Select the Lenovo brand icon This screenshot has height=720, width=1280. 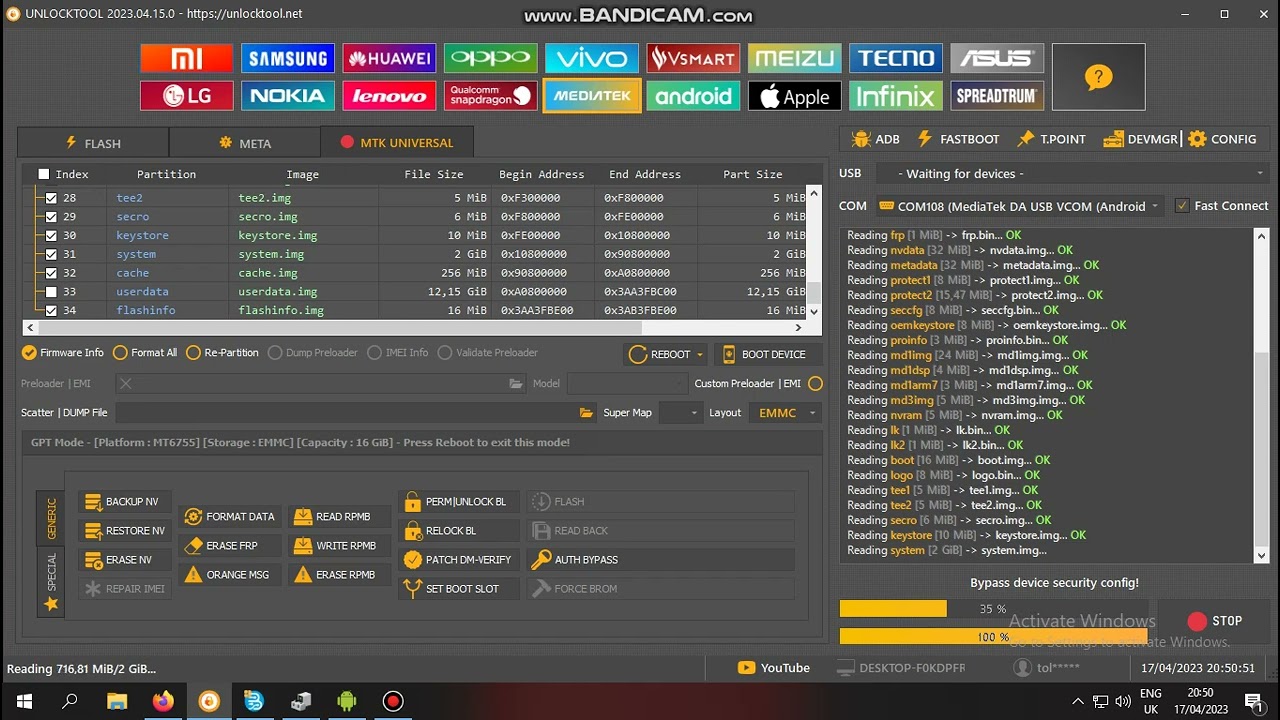point(389,96)
